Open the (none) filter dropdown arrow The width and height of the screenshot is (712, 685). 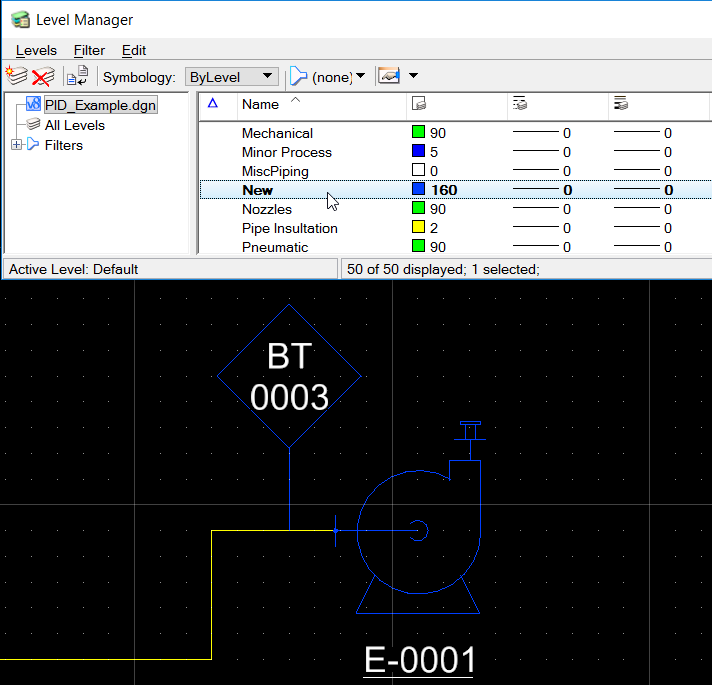coord(360,77)
